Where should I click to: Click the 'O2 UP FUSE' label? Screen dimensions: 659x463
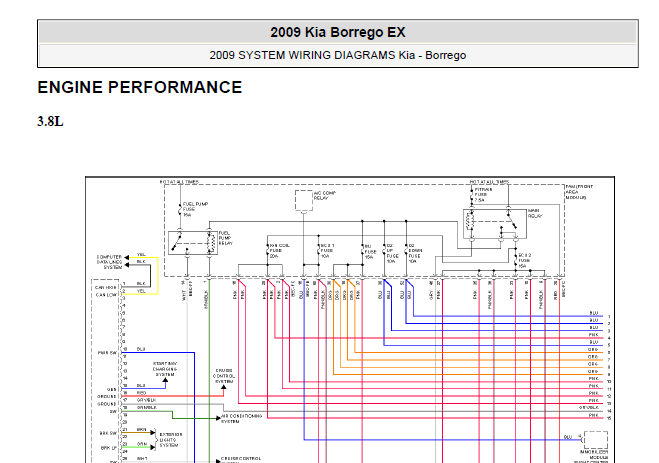(x=392, y=253)
